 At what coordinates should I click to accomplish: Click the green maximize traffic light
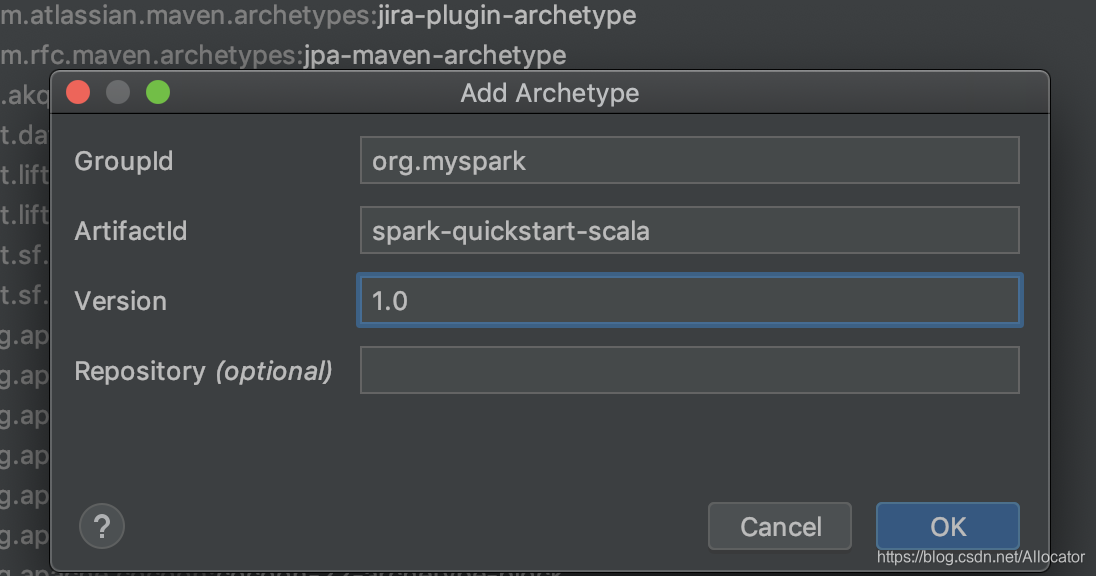(157, 91)
